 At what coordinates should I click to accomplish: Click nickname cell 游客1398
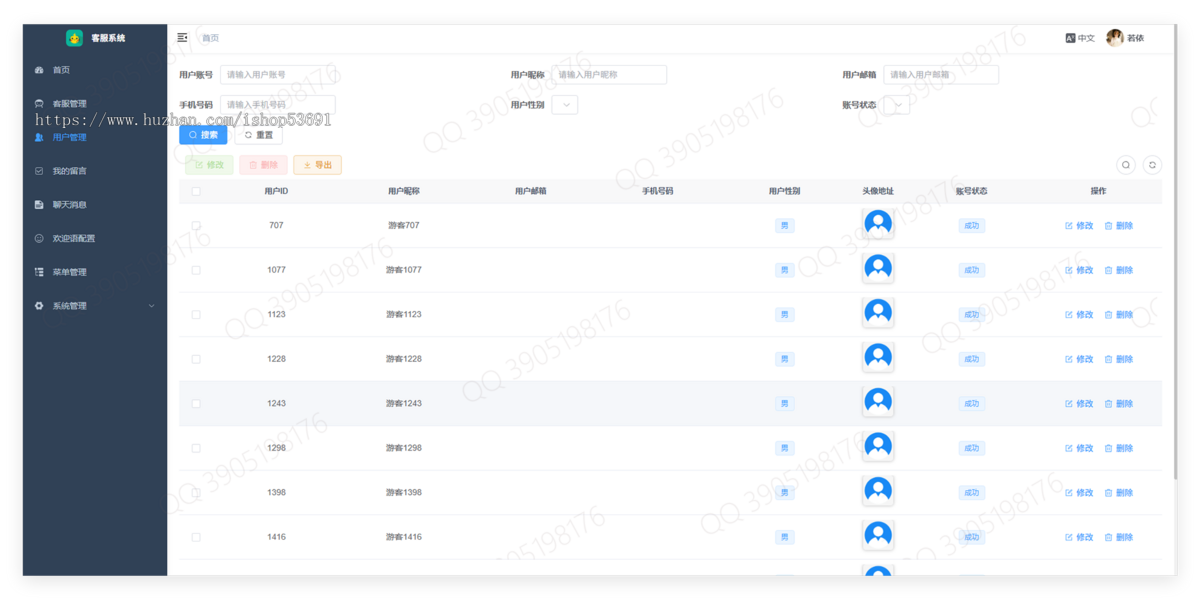(x=403, y=493)
